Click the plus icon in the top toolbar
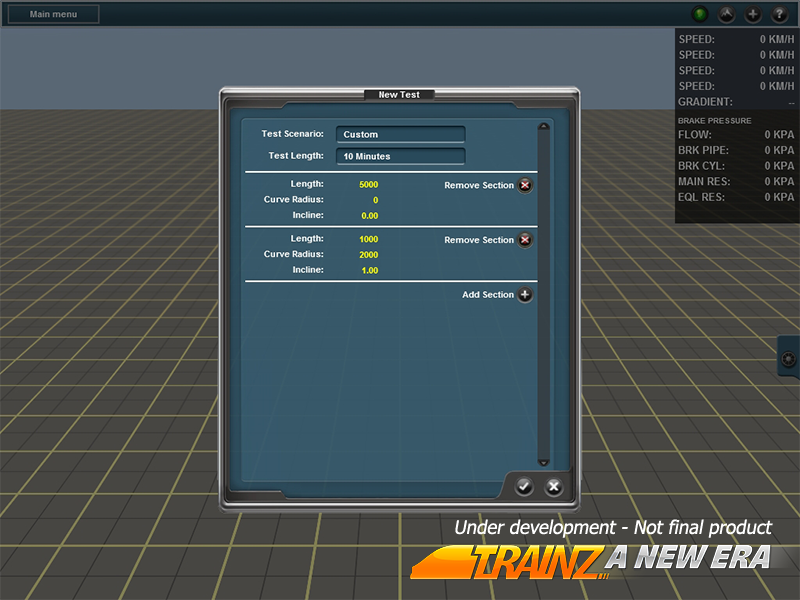The image size is (800, 600). pyautogui.click(x=752, y=14)
